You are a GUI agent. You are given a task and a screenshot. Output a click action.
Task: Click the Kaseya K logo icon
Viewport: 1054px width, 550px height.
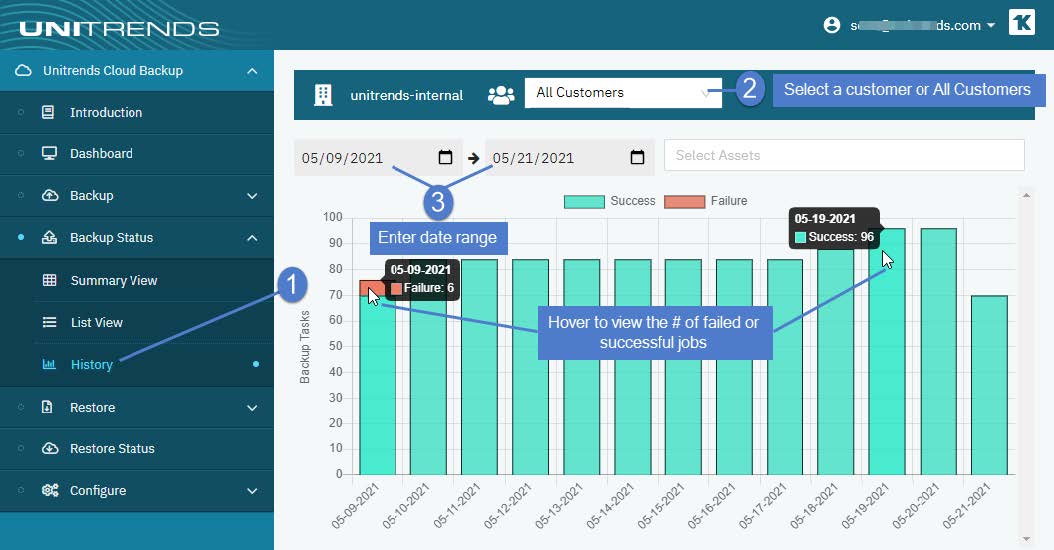click(1022, 22)
